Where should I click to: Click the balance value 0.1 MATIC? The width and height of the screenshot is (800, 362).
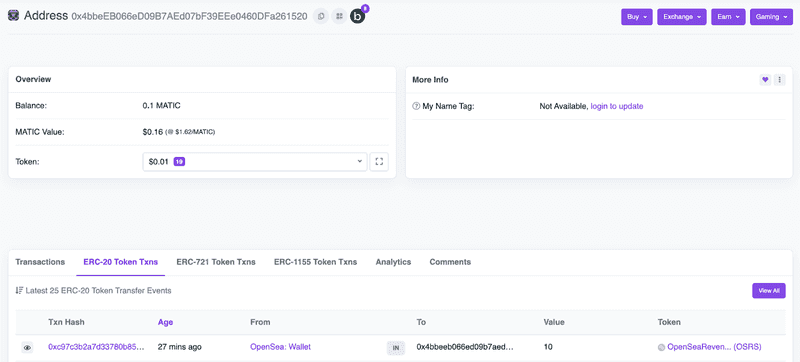click(162, 106)
